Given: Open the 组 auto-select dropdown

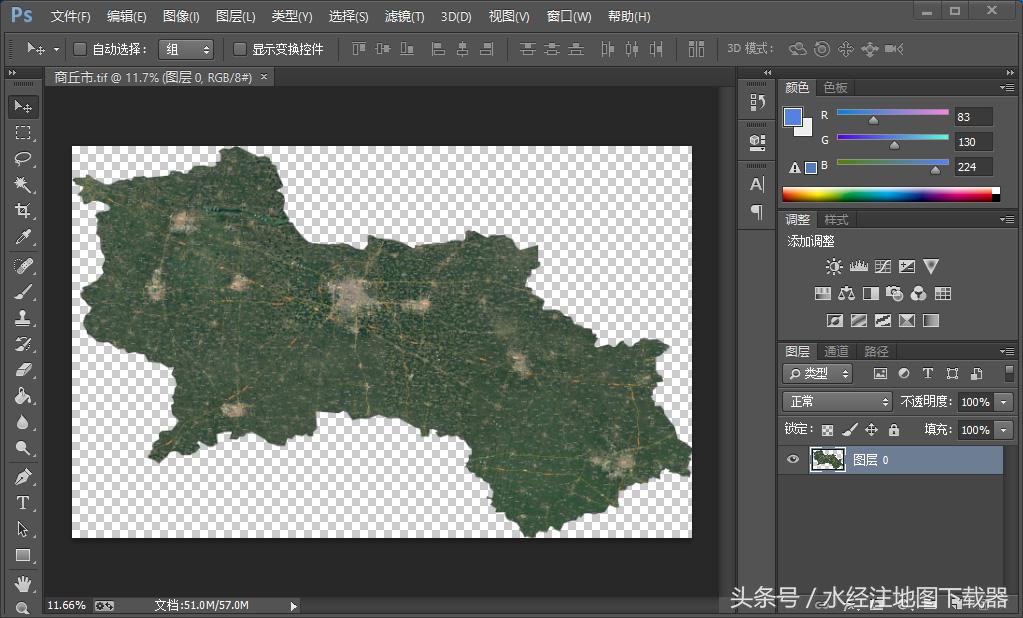Looking at the screenshot, I should (186, 49).
